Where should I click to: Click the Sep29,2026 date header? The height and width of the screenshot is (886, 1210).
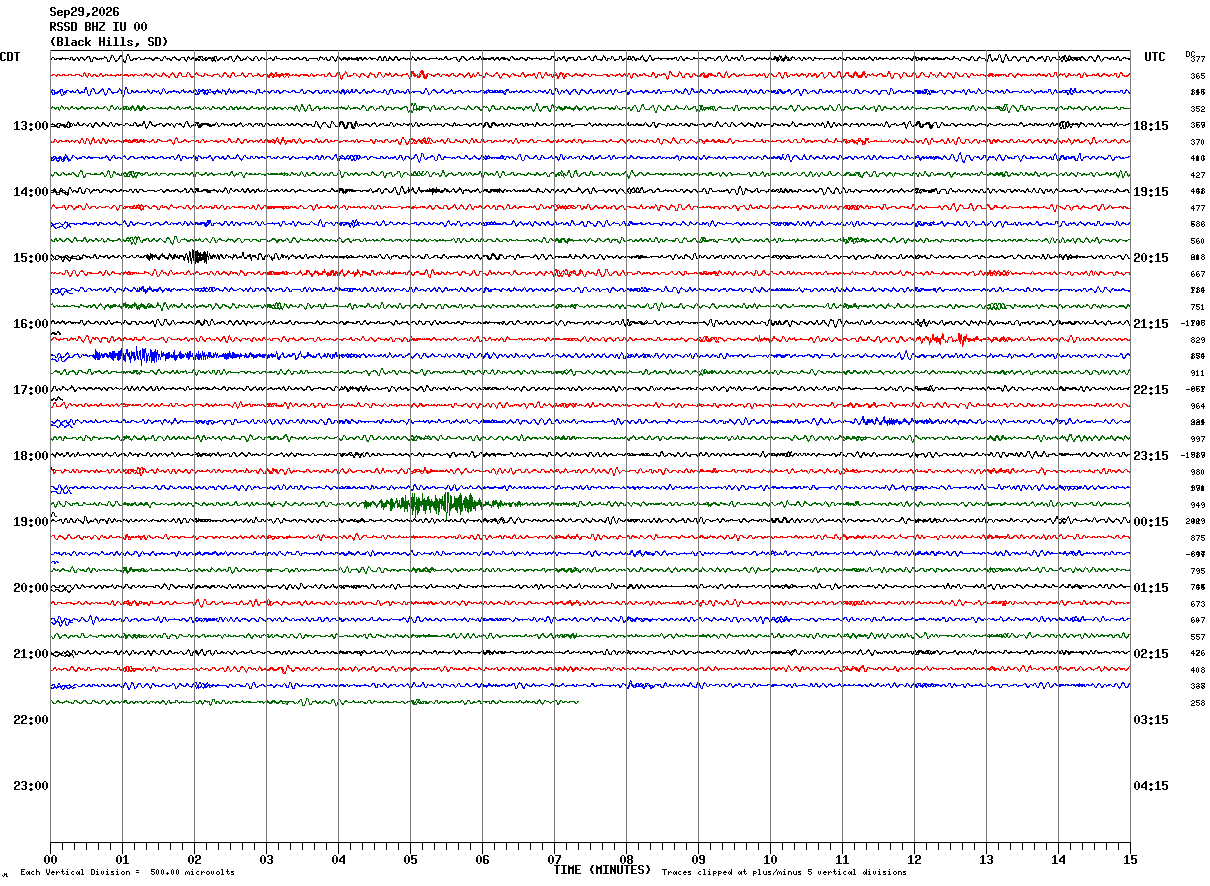(84, 12)
